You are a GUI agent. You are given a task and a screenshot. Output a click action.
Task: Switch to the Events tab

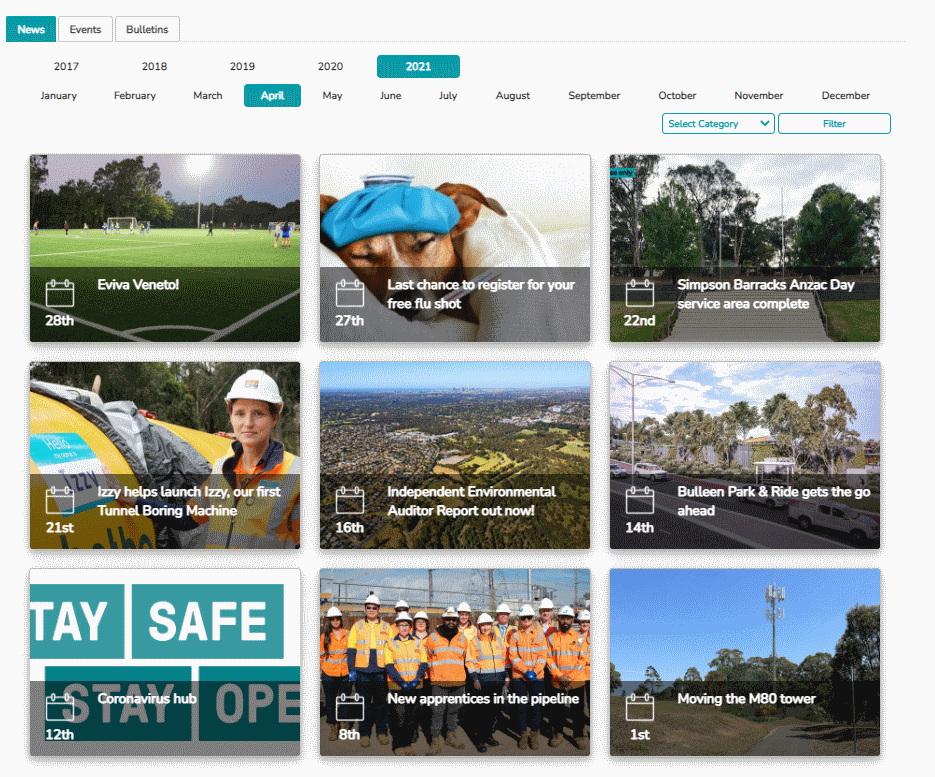point(85,30)
